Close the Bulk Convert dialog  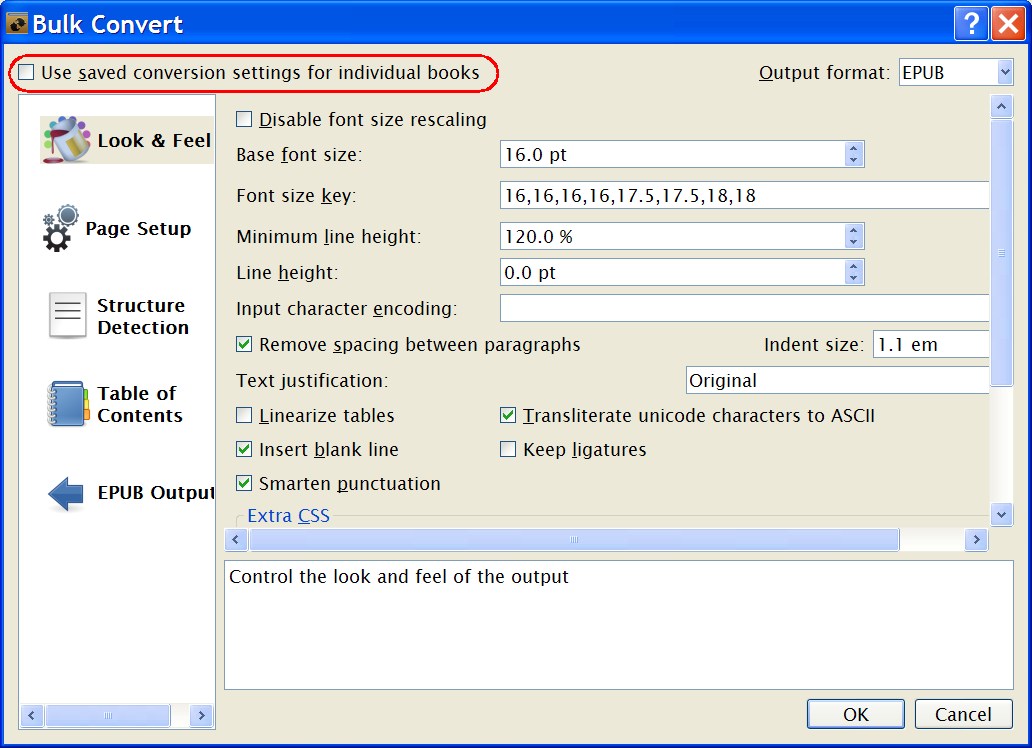tap(1008, 24)
